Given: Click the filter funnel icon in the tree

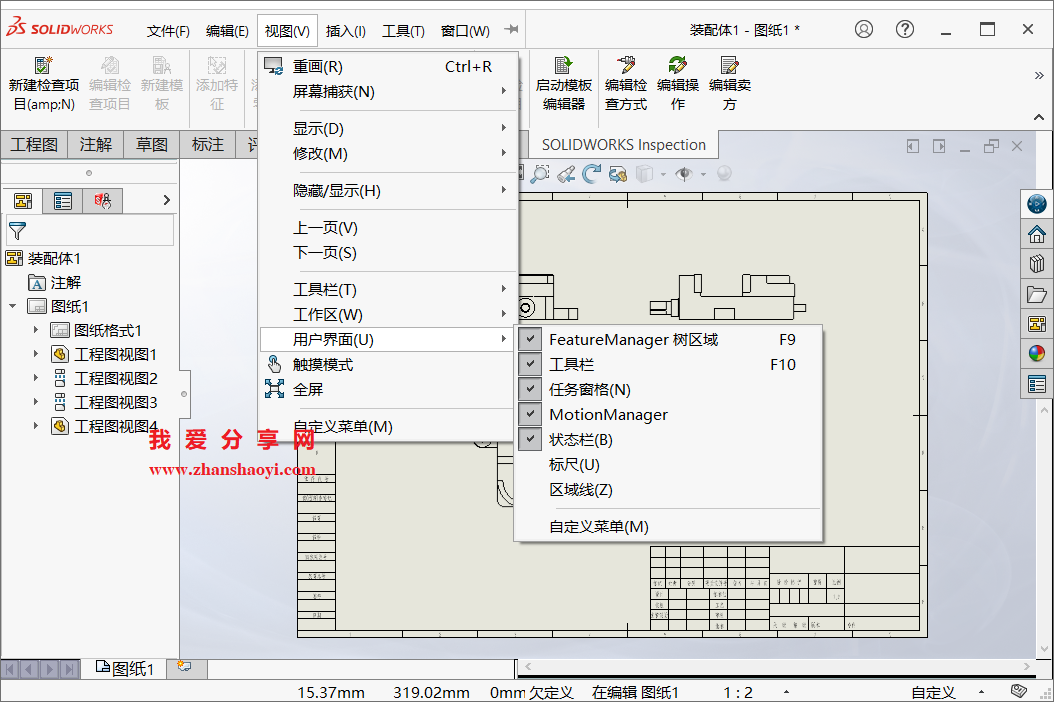Looking at the screenshot, I should 17,231.
